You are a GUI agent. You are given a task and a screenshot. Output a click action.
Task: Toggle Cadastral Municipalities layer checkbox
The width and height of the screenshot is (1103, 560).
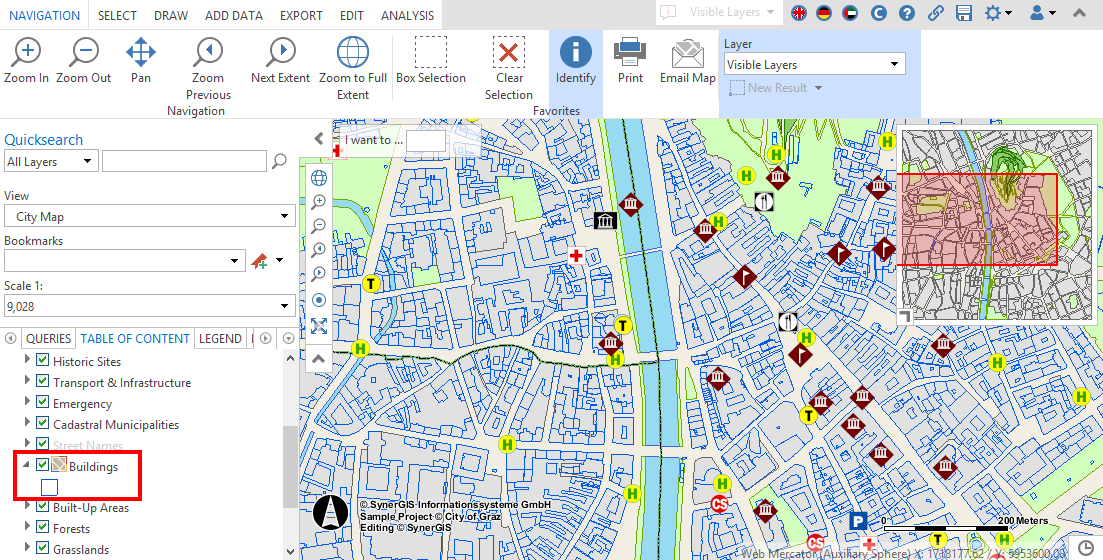[x=42, y=424]
